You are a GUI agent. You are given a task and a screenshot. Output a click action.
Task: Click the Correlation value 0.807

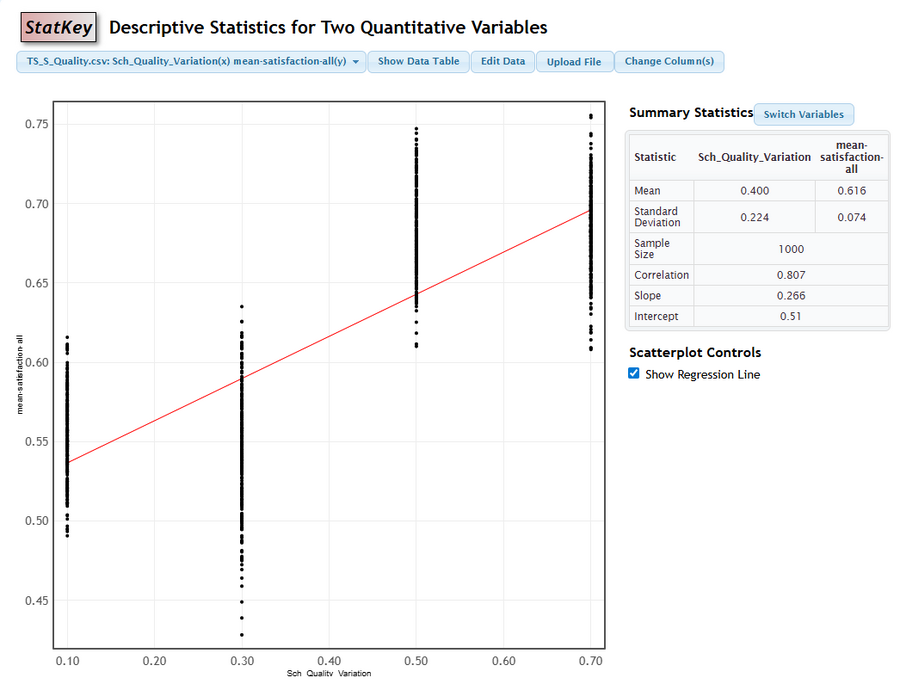point(789,275)
